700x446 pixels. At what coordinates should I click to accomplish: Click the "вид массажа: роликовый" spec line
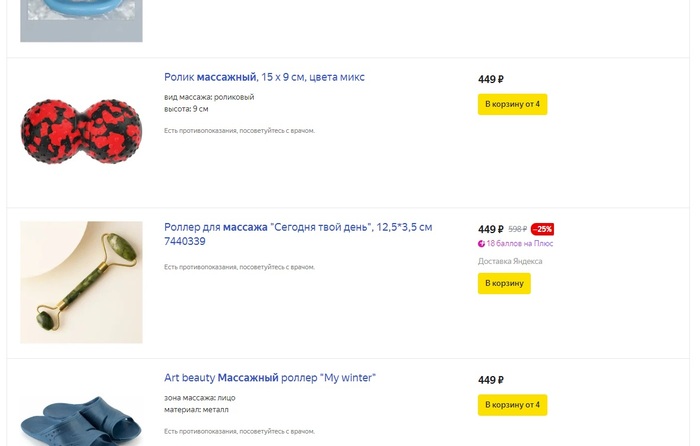(209, 97)
